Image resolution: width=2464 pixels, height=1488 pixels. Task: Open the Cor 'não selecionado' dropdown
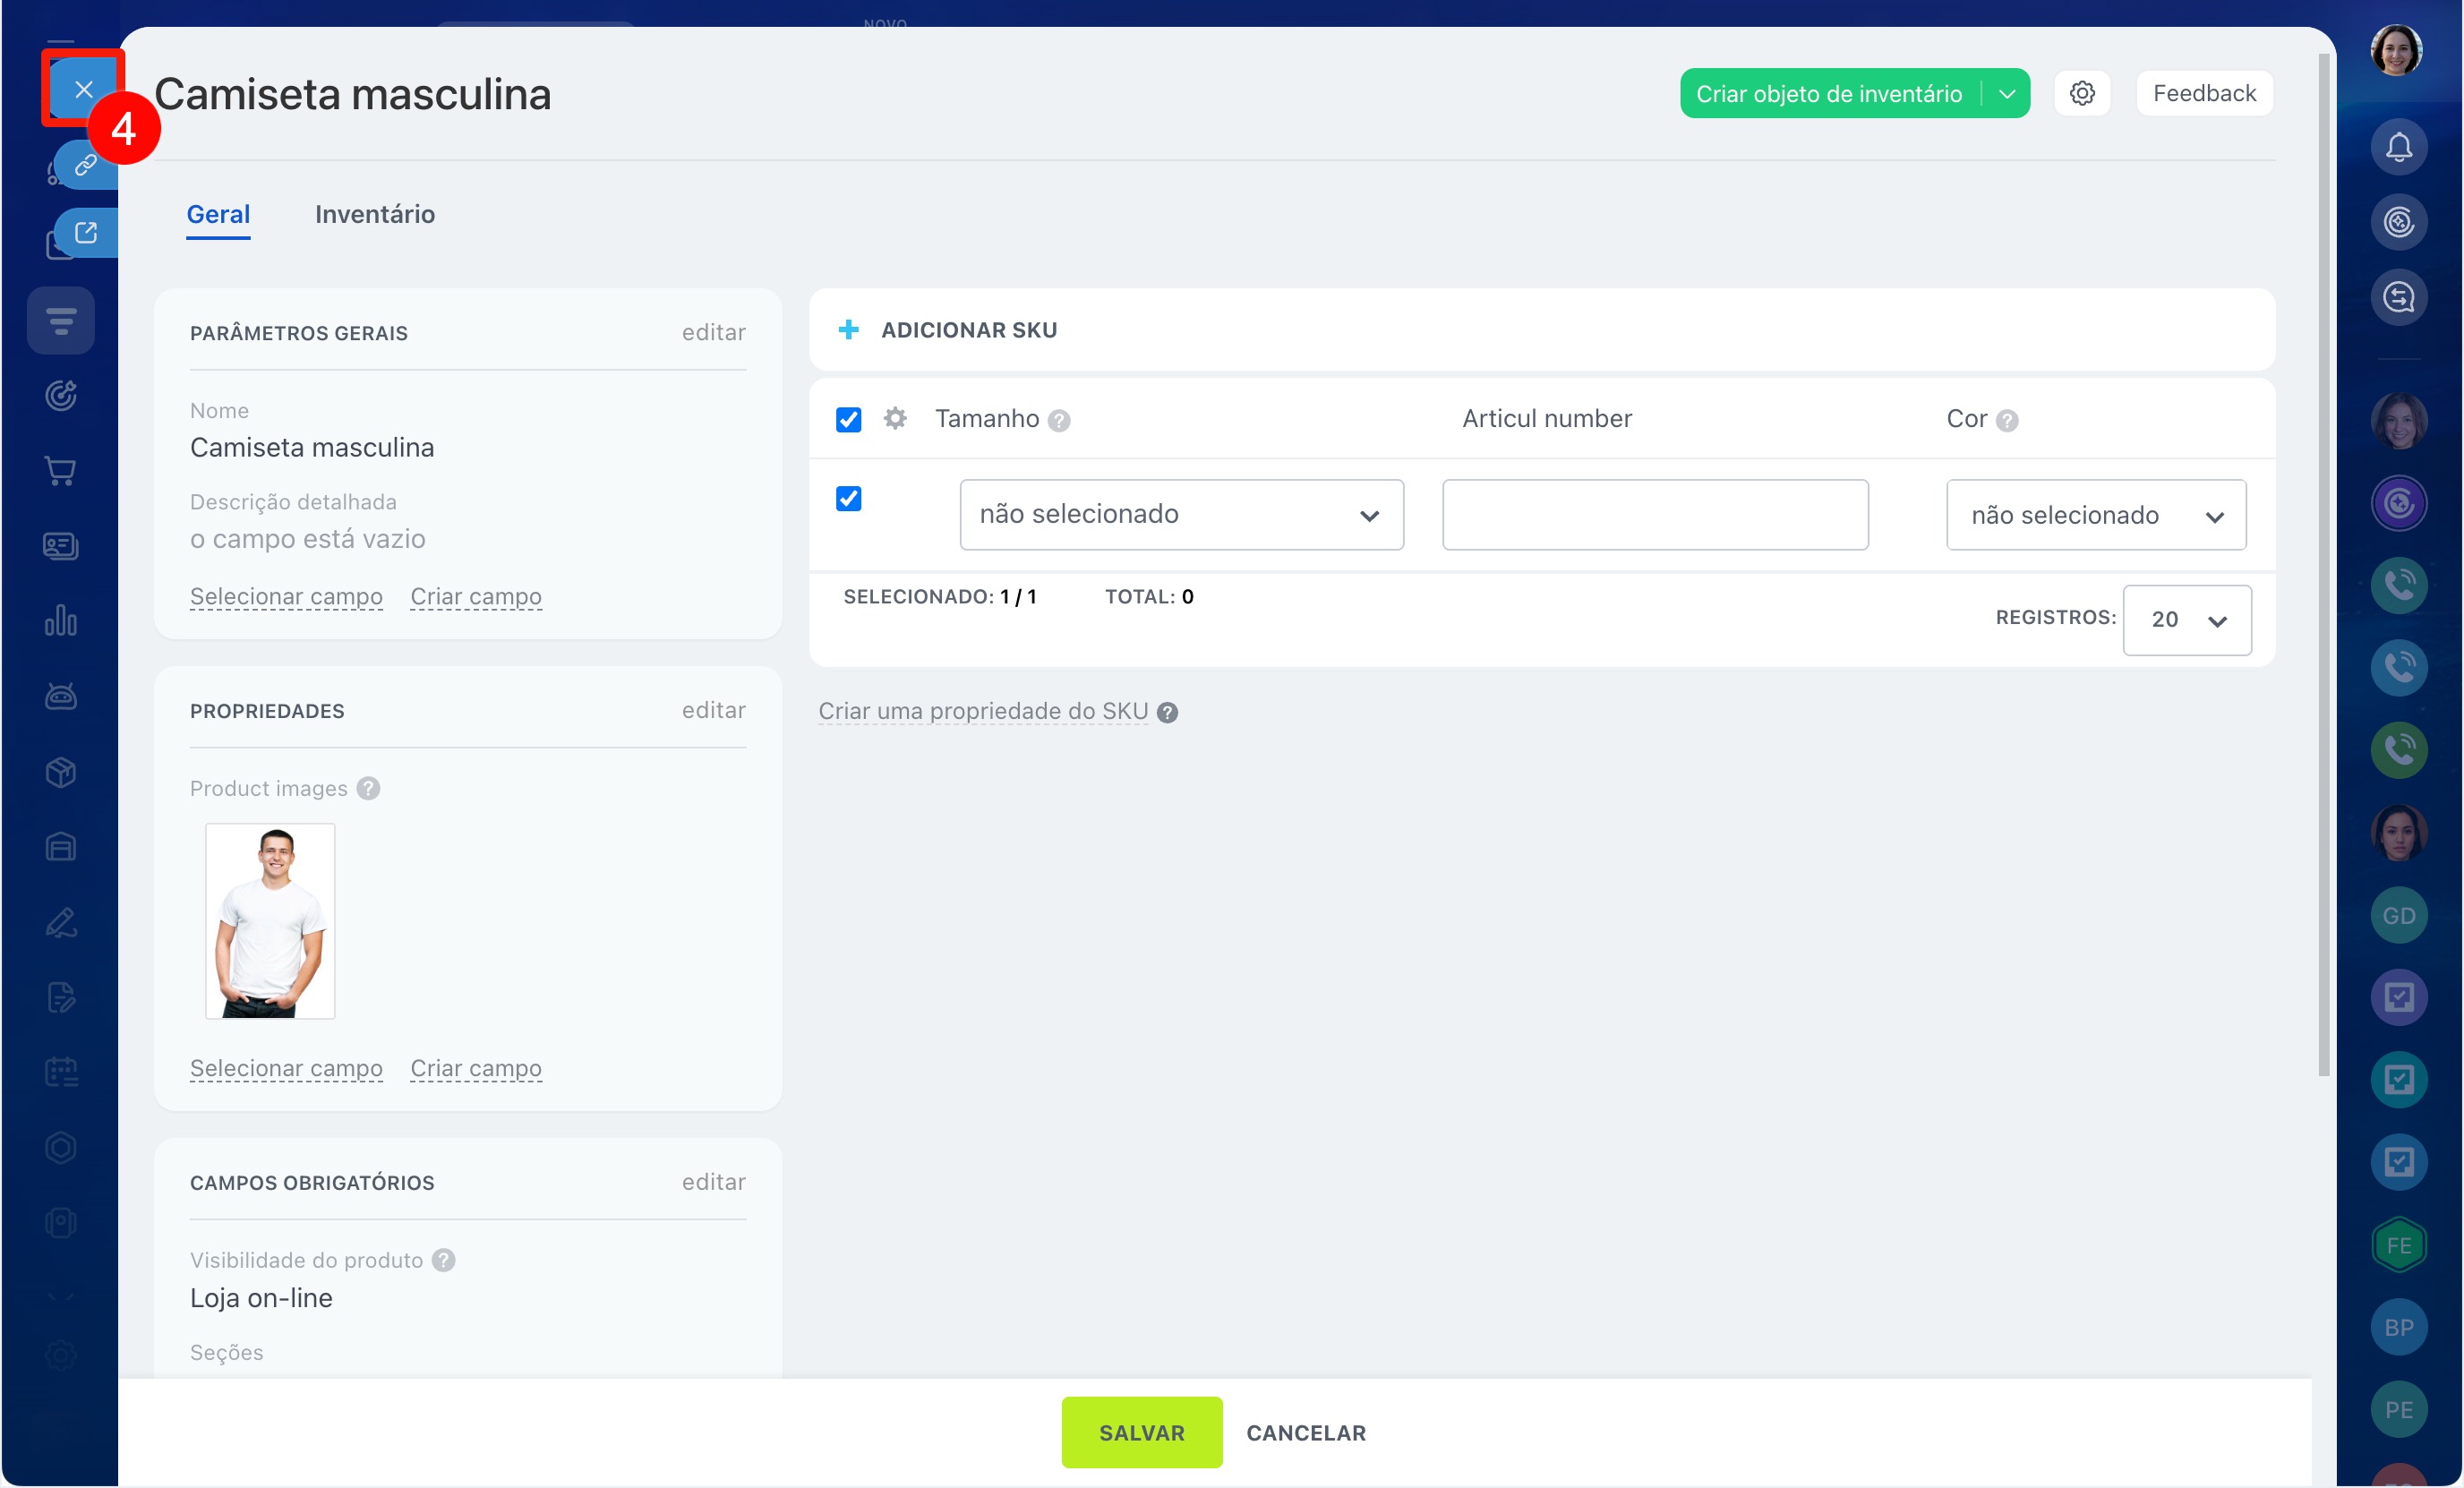click(x=2095, y=515)
